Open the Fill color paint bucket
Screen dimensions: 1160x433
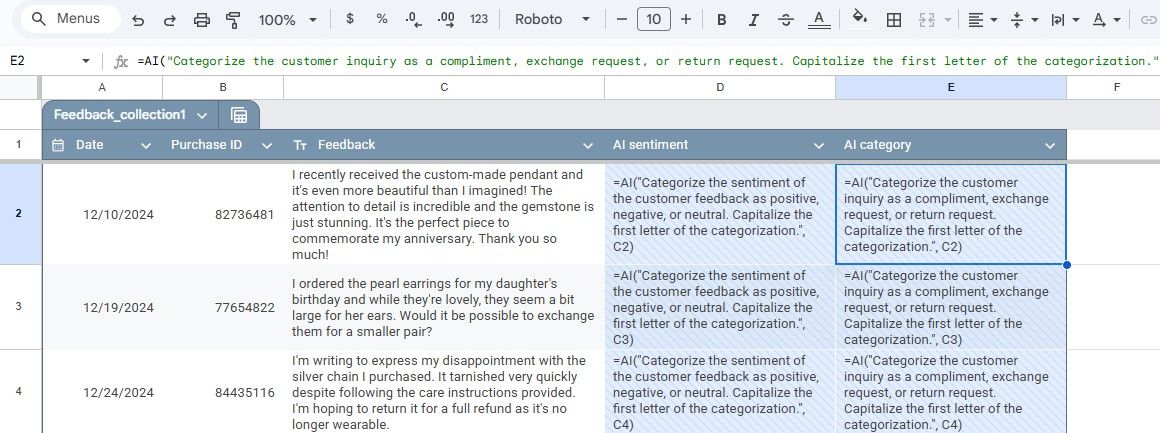[860, 19]
